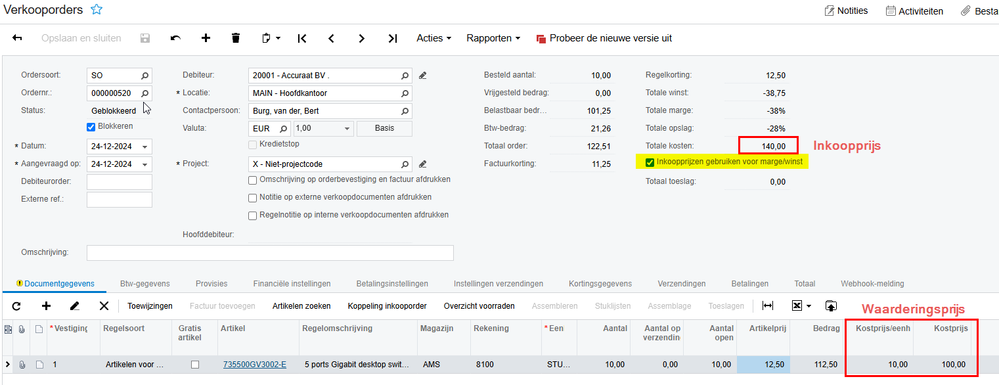Refresh the document lines grid

pos(17,306)
